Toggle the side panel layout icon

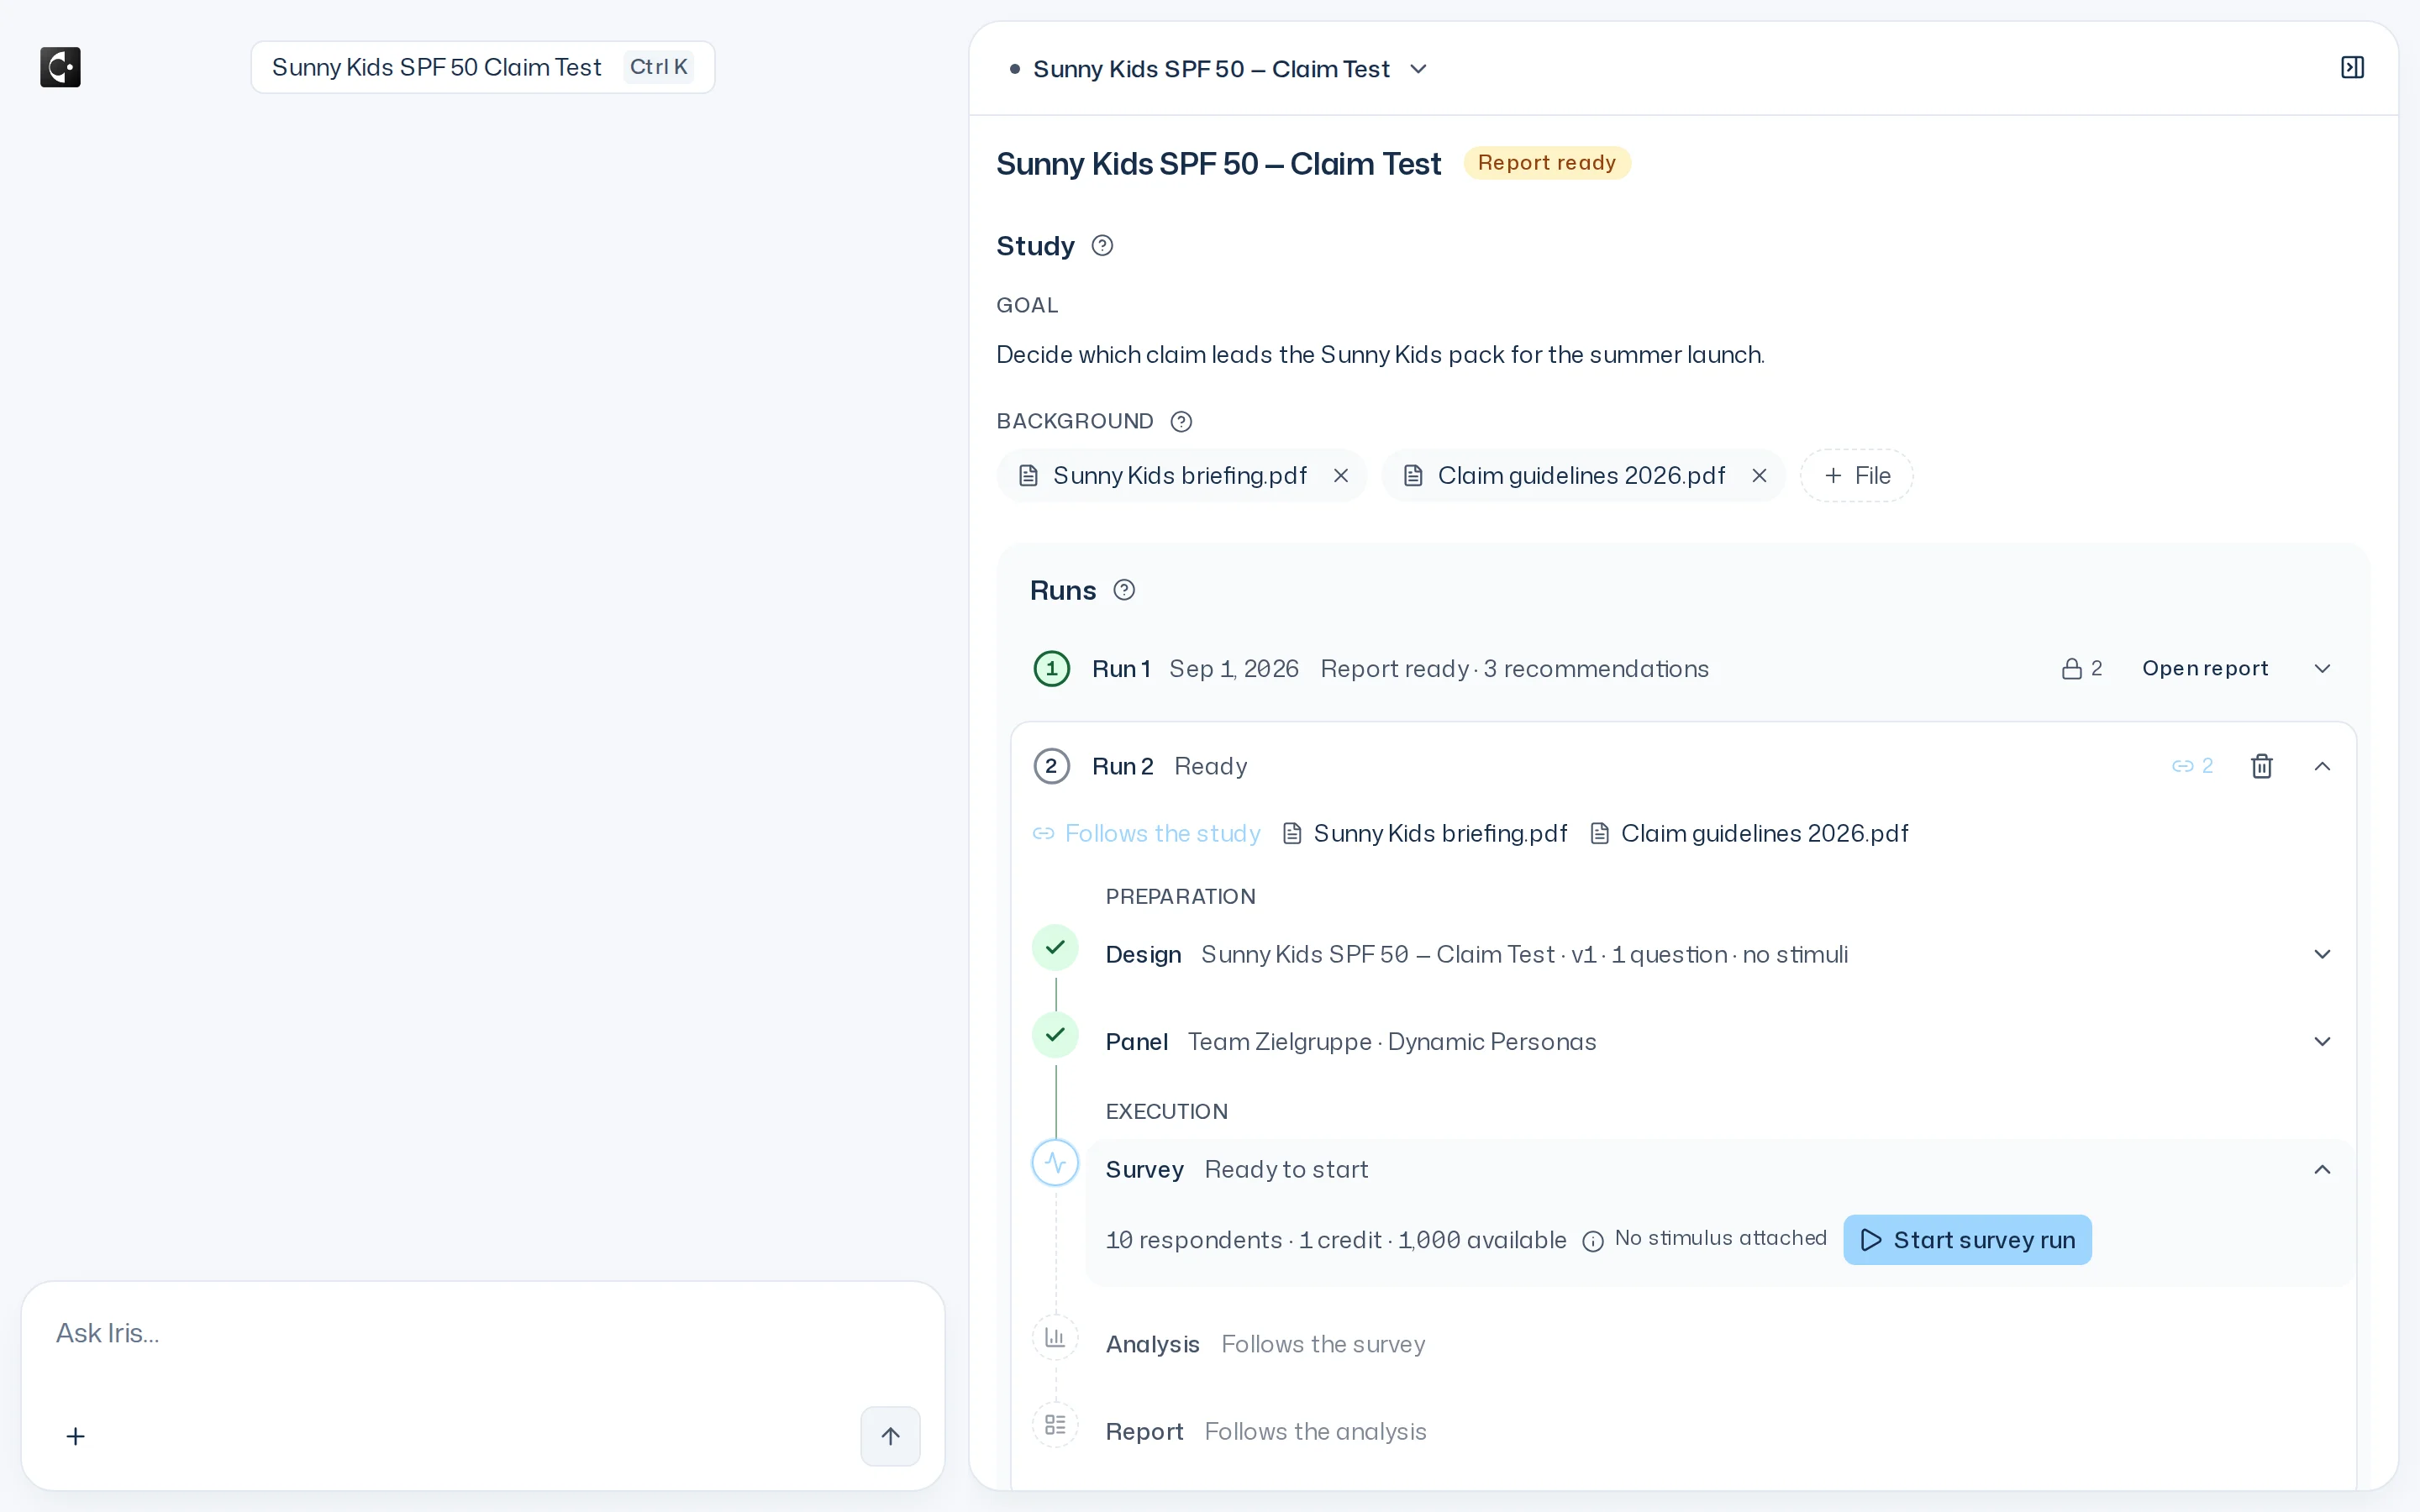click(x=2352, y=67)
